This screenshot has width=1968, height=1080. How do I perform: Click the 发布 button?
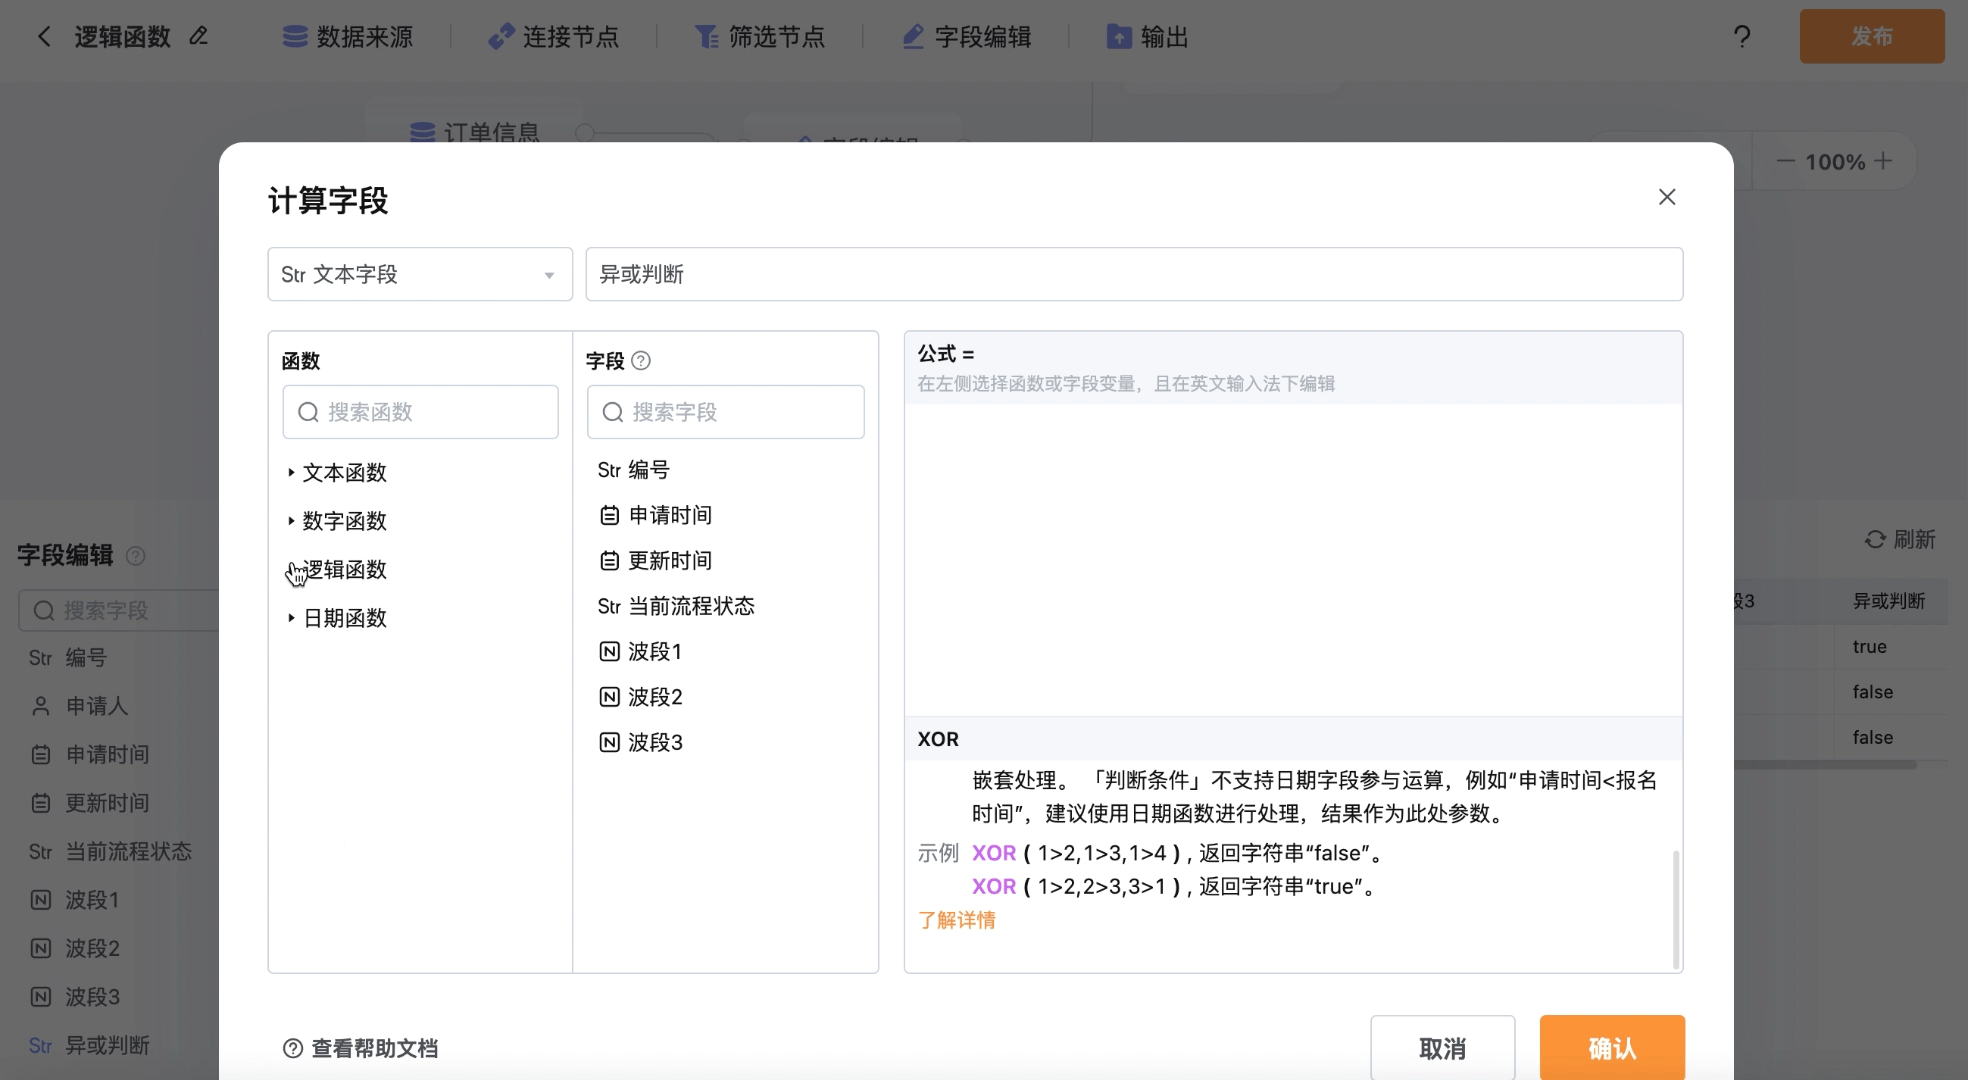[x=1872, y=37]
